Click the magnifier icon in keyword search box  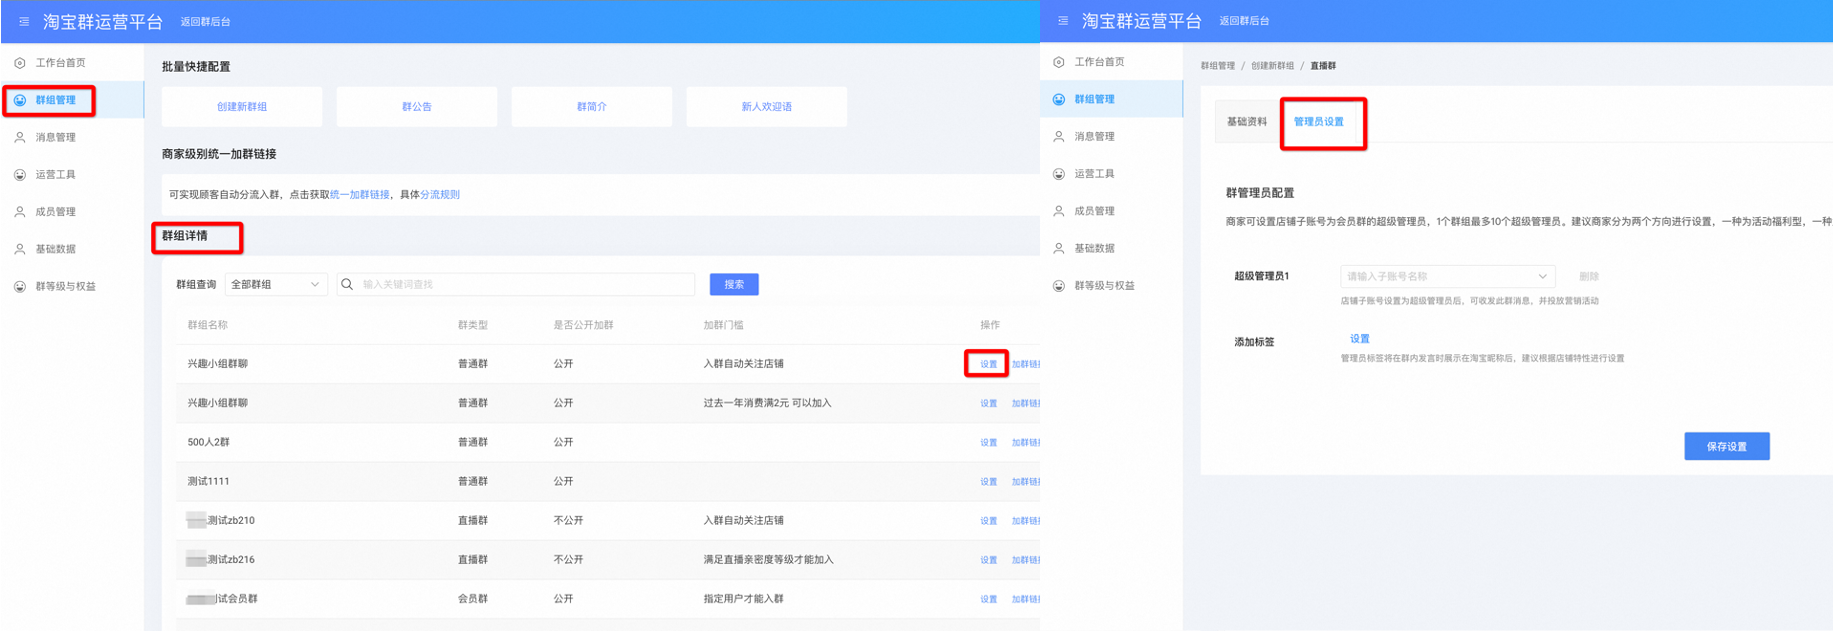[x=347, y=285]
